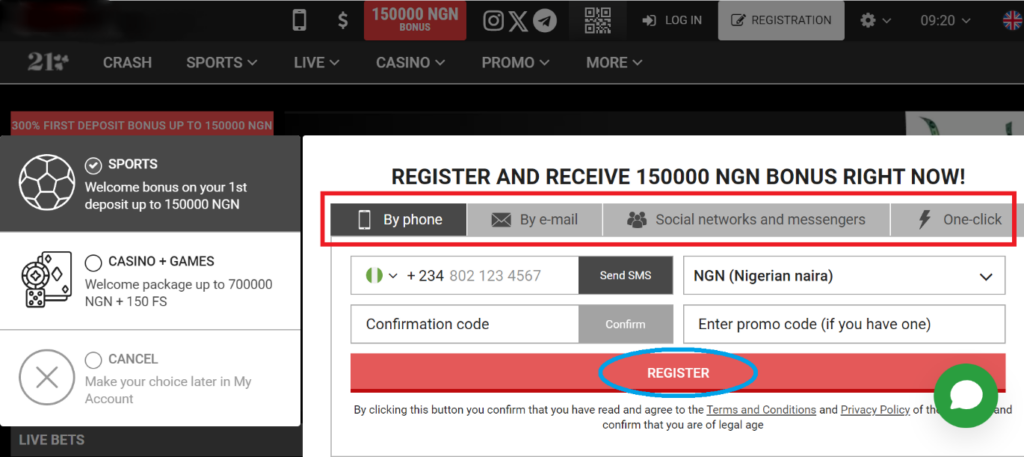Open the Nigerian flag country code dropdown

(379, 276)
